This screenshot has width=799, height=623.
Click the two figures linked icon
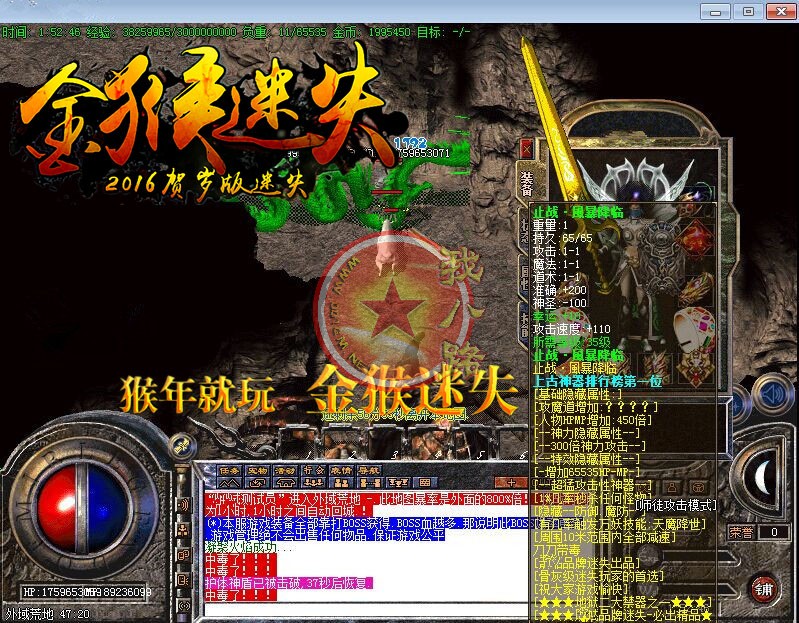pyautogui.click(x=368, y=482)
